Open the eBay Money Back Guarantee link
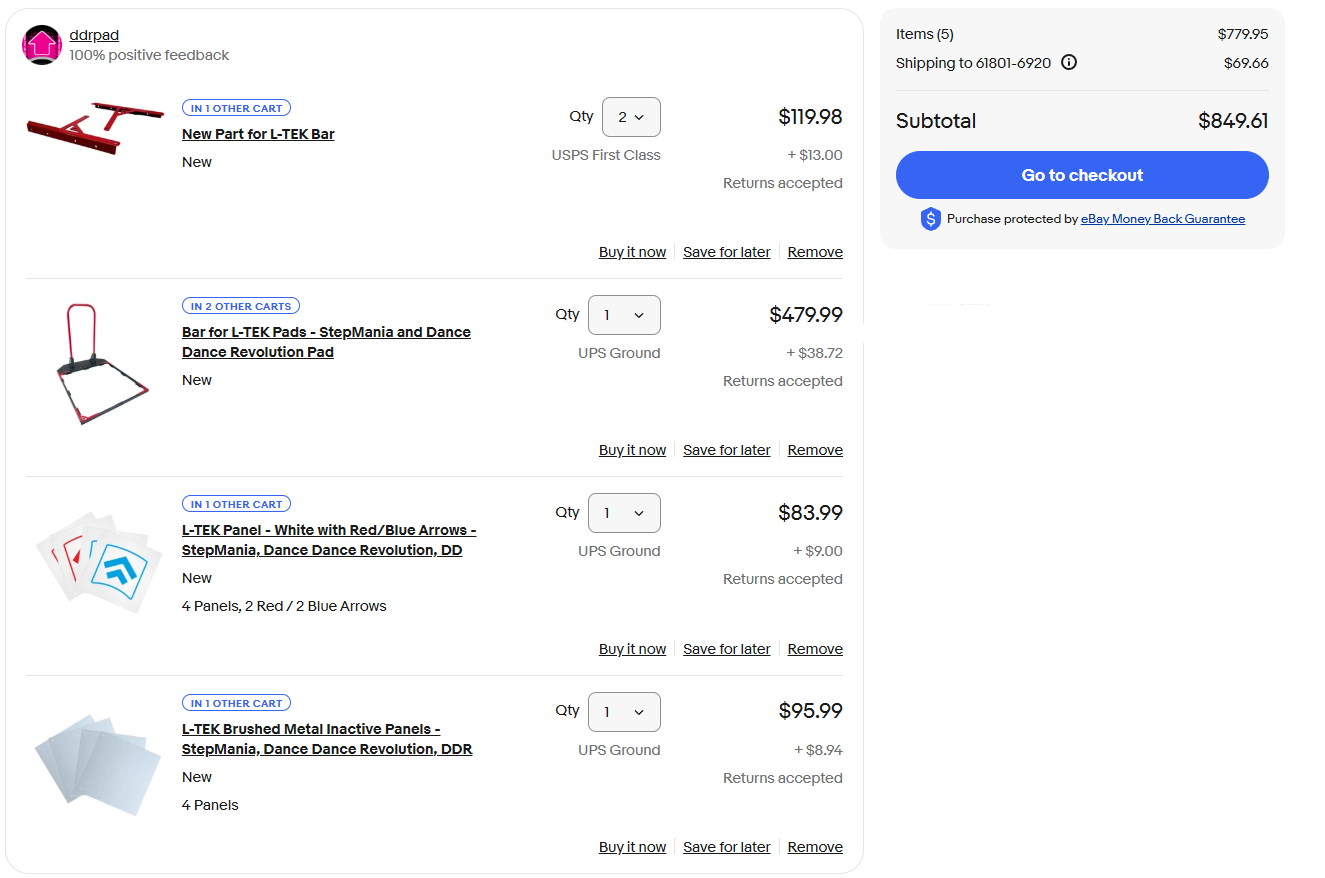The height and width of the screenshot is (878, 1325). 1162,219
